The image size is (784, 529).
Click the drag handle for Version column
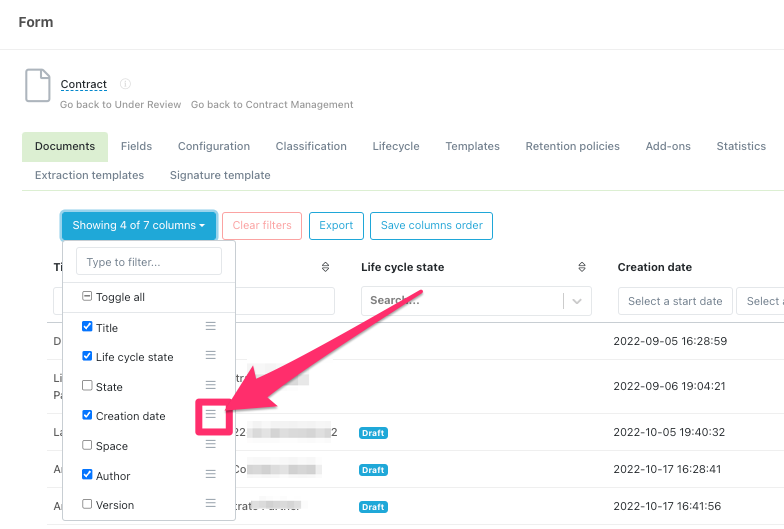[210, 504]
